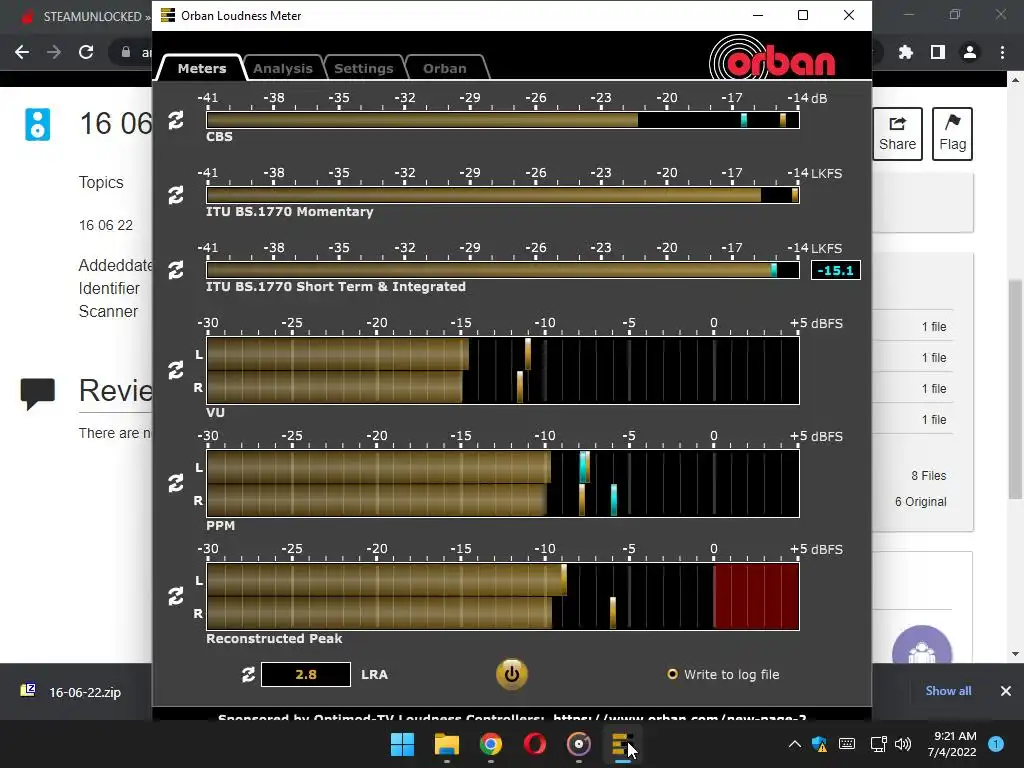Go back in the Chrome browser
The width and height of the screenshot is (1024, 768).
pos(22,52)
